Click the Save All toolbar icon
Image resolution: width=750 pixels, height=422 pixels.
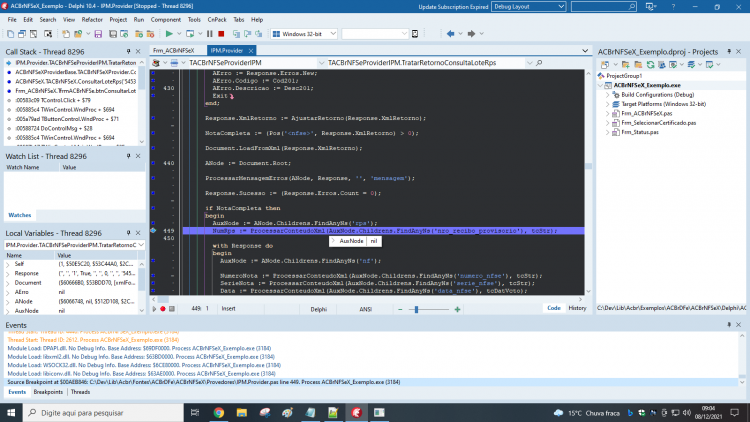113,34
